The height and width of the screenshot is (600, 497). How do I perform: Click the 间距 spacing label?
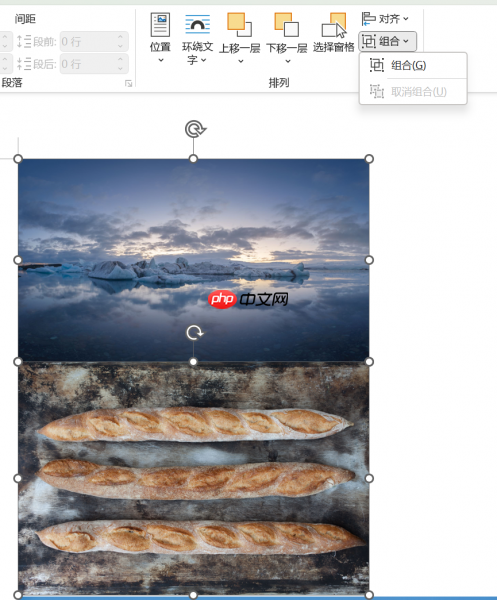pos(25,19)
